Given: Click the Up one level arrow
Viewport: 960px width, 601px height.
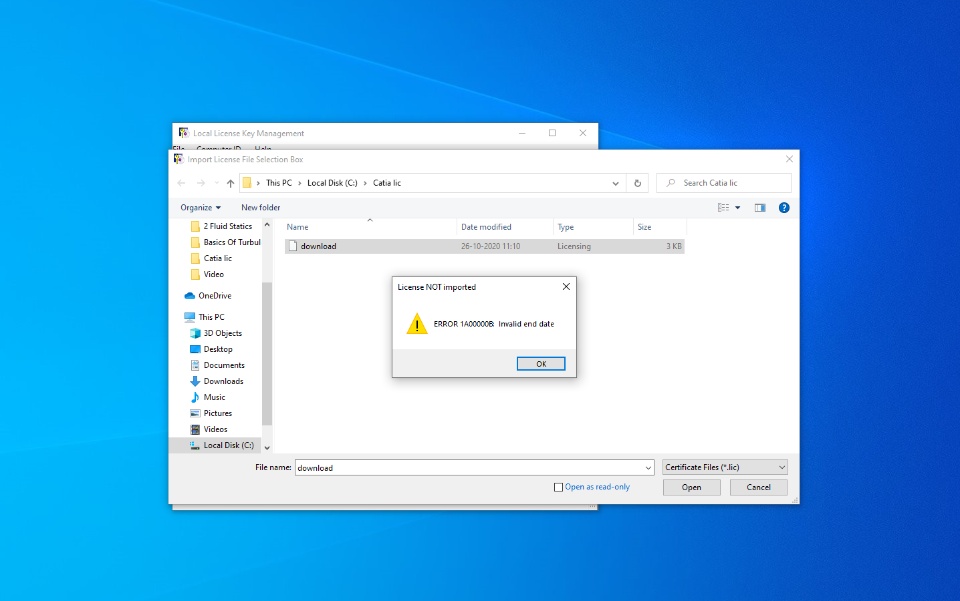Looking at the screenshot, I should 230,183.
